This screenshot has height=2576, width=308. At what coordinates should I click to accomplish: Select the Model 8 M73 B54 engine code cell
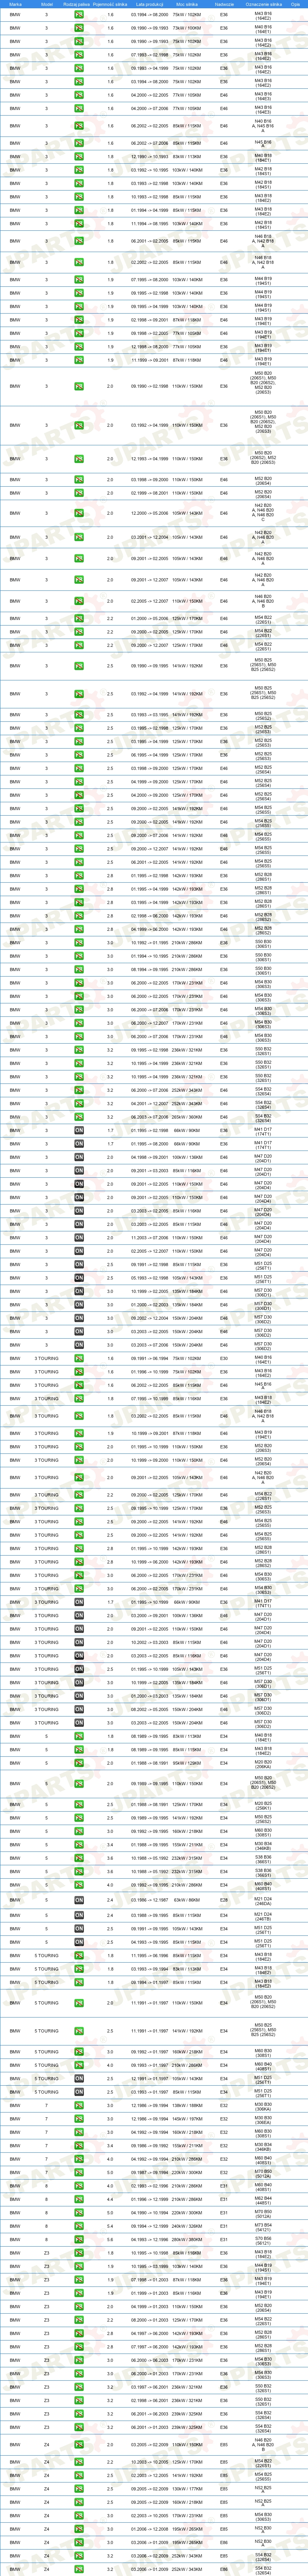point(263,2226)
